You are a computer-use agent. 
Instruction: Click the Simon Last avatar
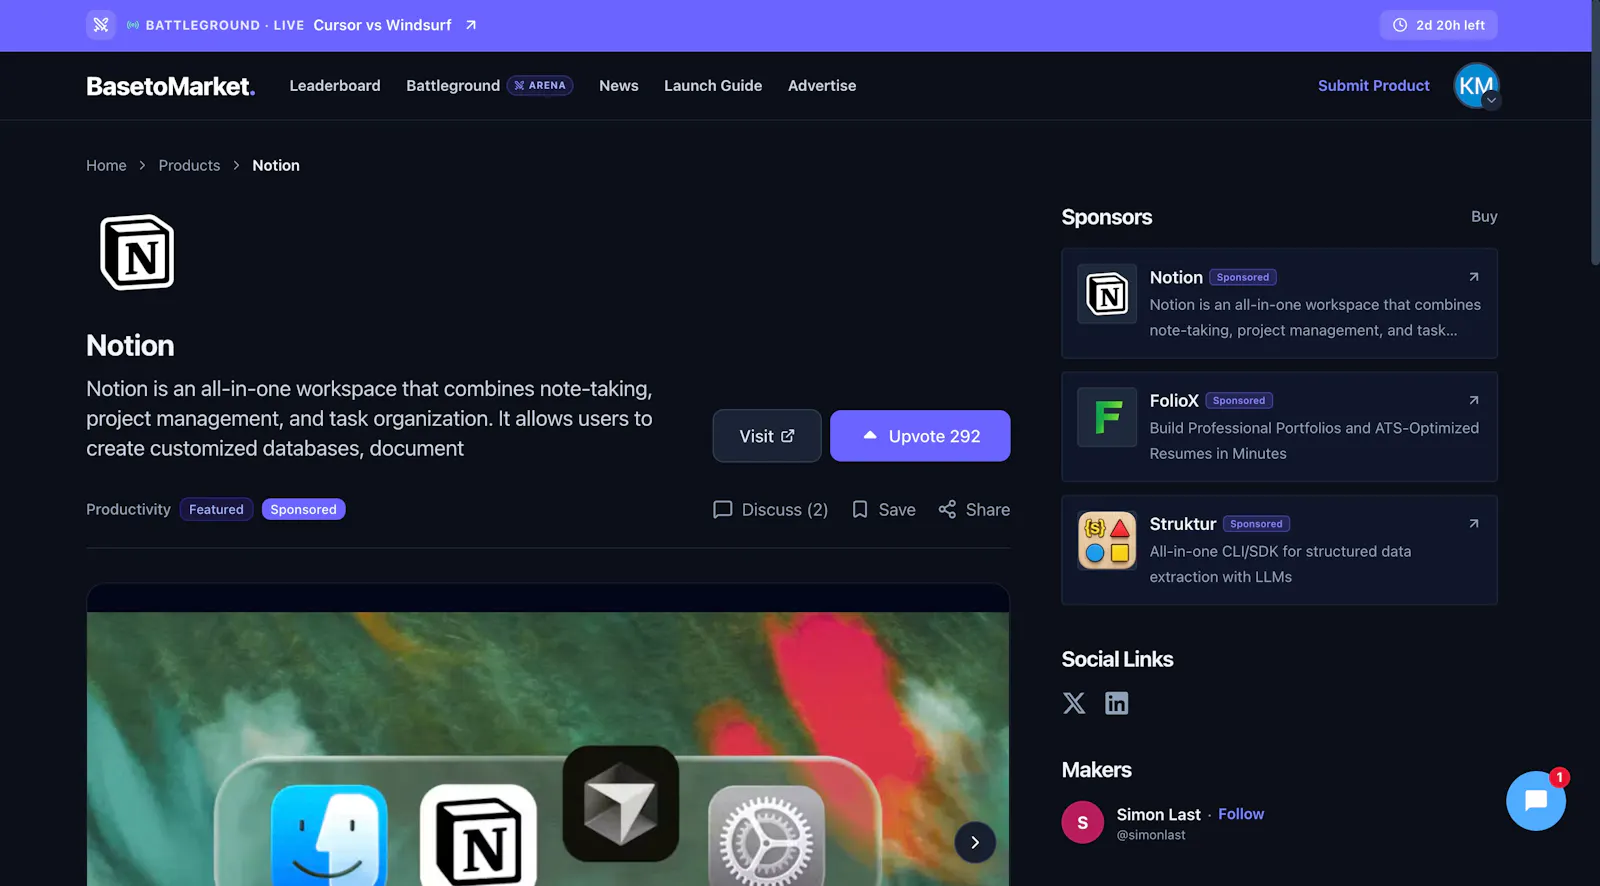pos(1082,822)
